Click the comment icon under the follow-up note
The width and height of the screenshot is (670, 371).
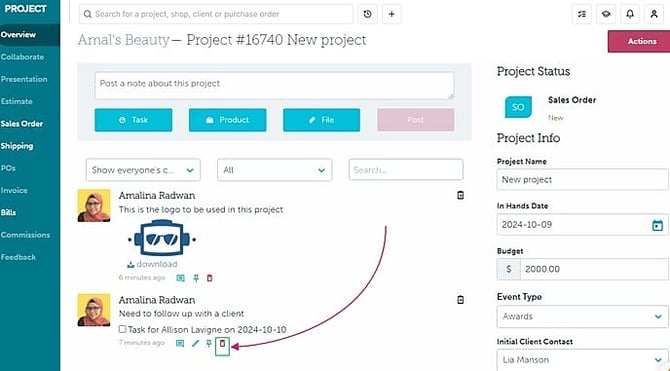point(180,344)
